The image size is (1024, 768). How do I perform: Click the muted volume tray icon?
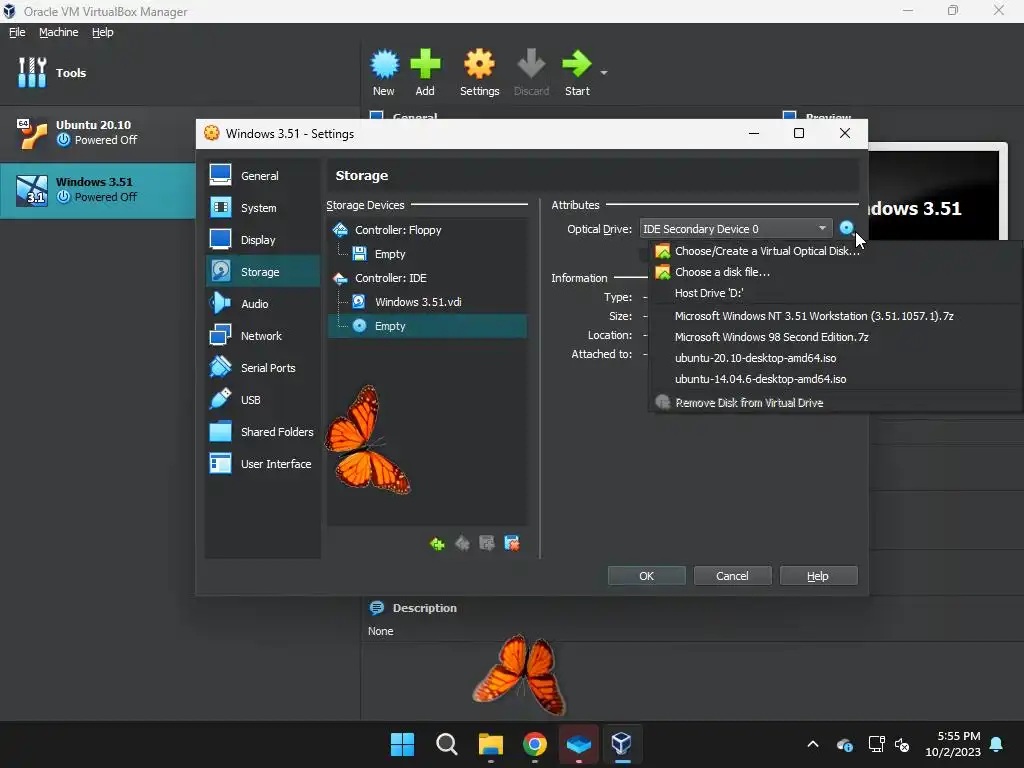(x=903, y=744)
